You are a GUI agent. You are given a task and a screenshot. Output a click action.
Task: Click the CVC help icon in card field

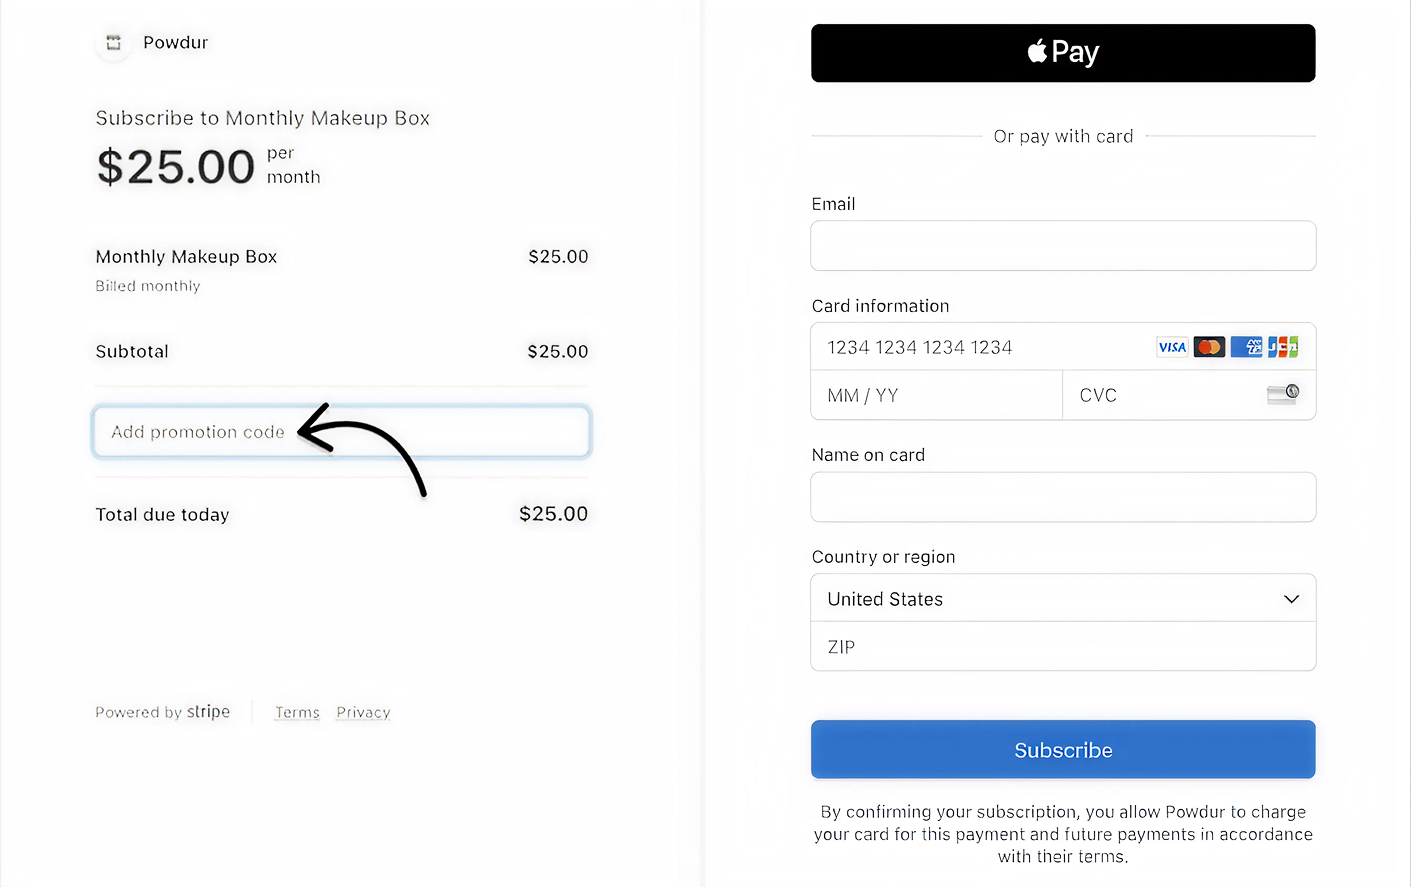(x=1284, y=394)
